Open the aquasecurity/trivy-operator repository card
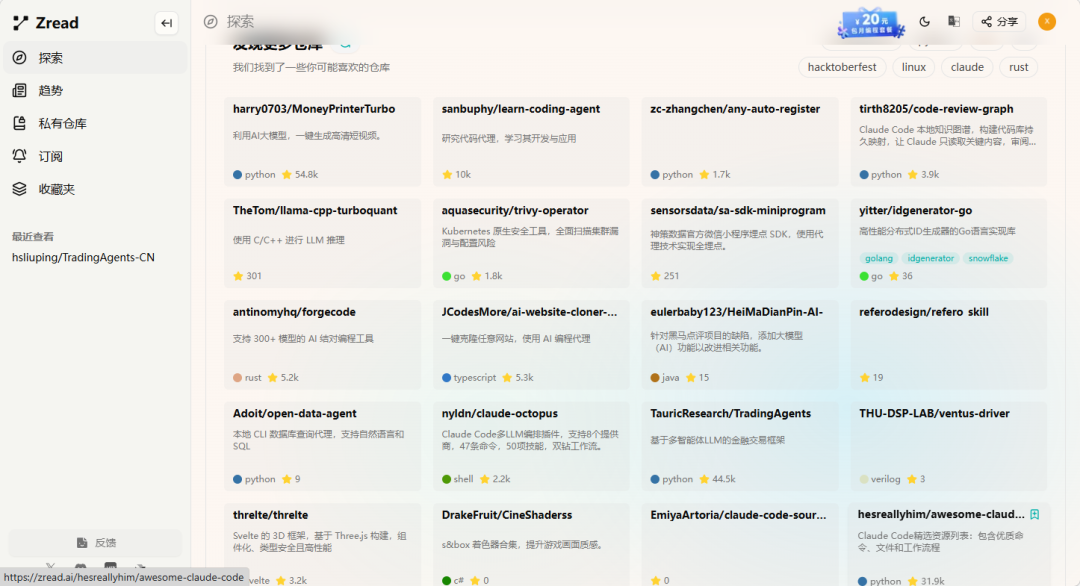Viewport: 1080px width, 586px height. click(x=531, y=243)
